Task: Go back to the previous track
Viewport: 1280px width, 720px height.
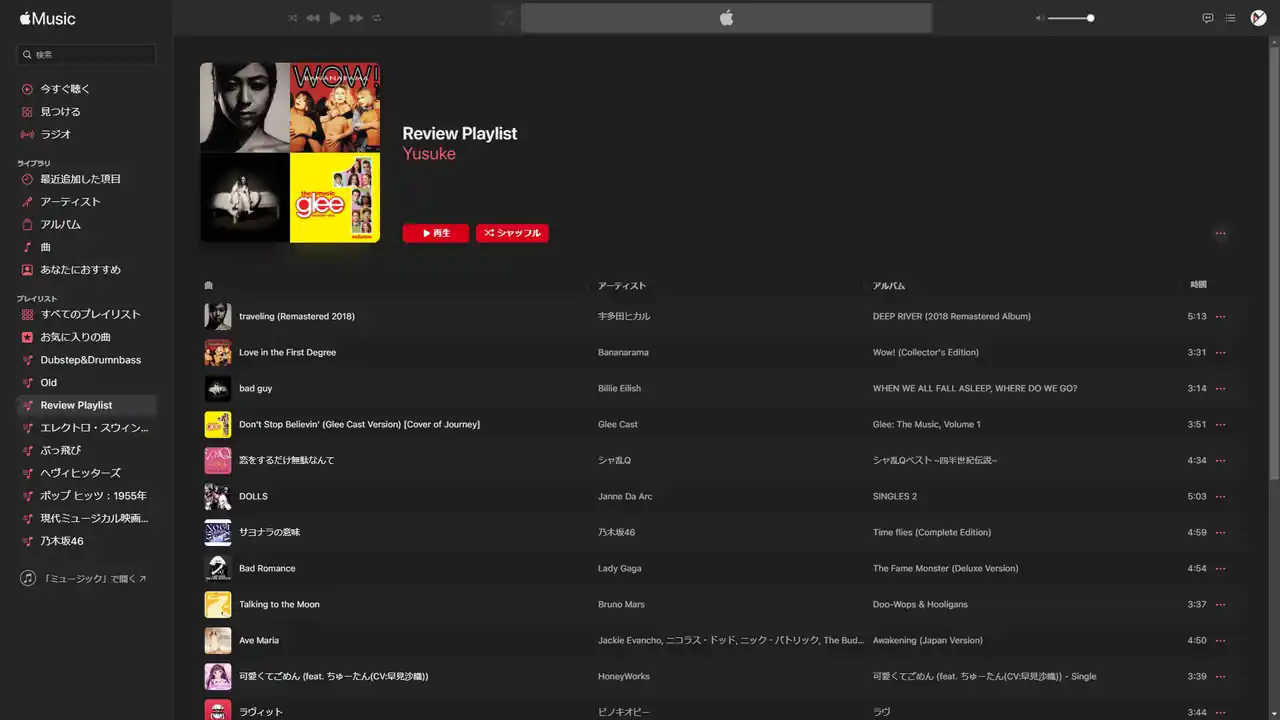Action: [313, 18]
